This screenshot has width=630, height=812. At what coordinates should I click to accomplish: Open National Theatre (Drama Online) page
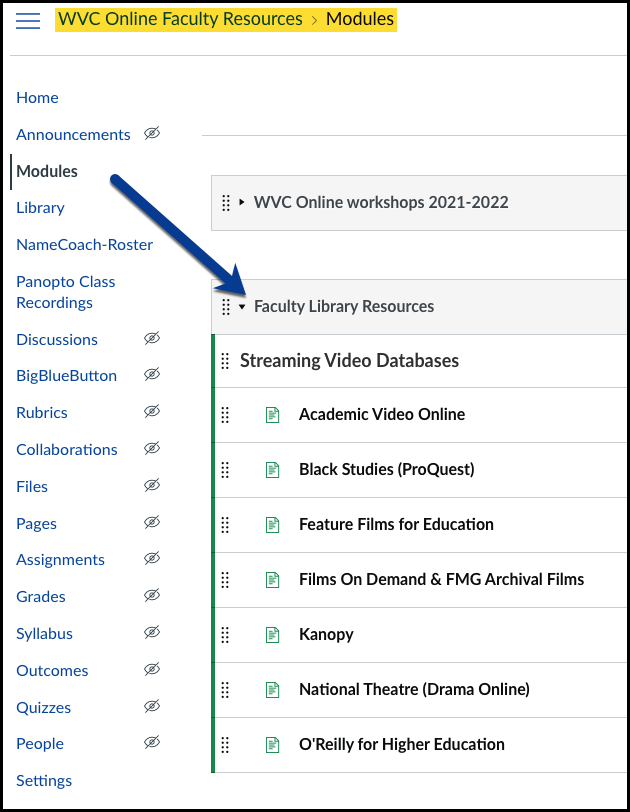[x=414, y=689]
